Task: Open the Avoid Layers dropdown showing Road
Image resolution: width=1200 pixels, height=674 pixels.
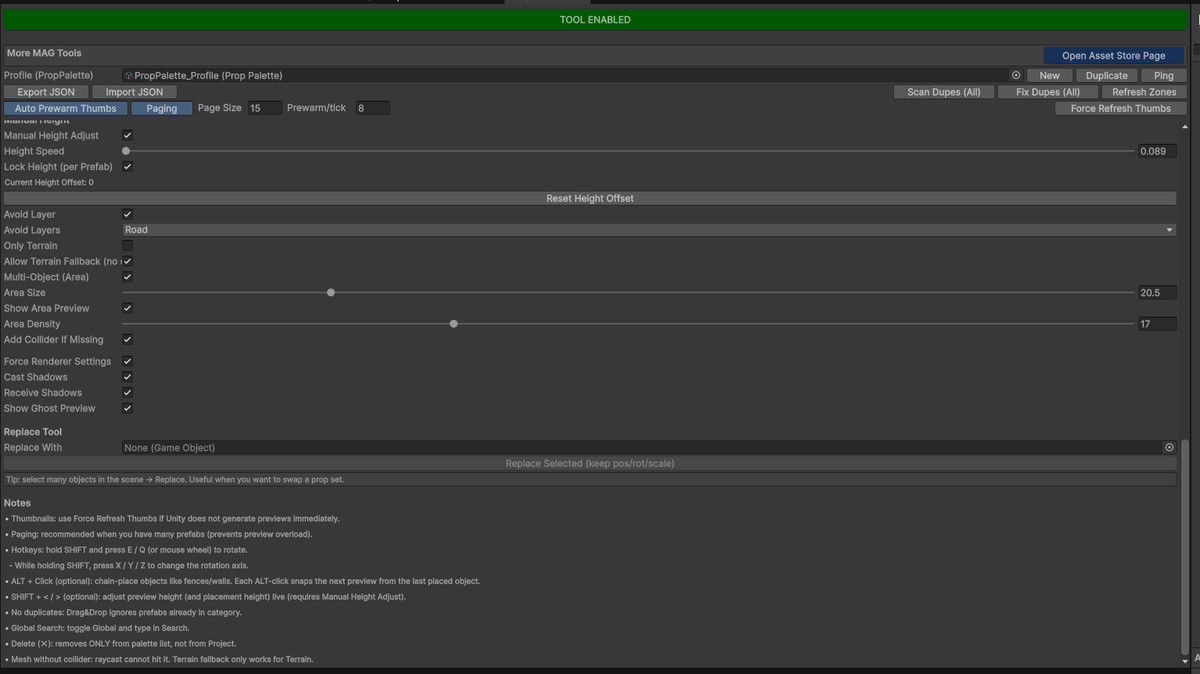Action: click(649, 230)
